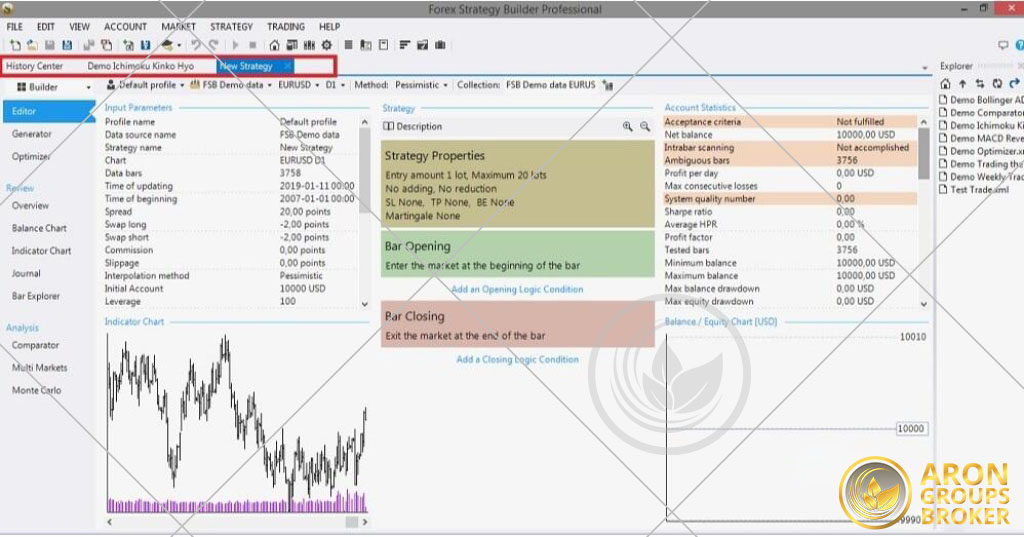Click the feedback speech bubble icon

tap(1003, 45)
